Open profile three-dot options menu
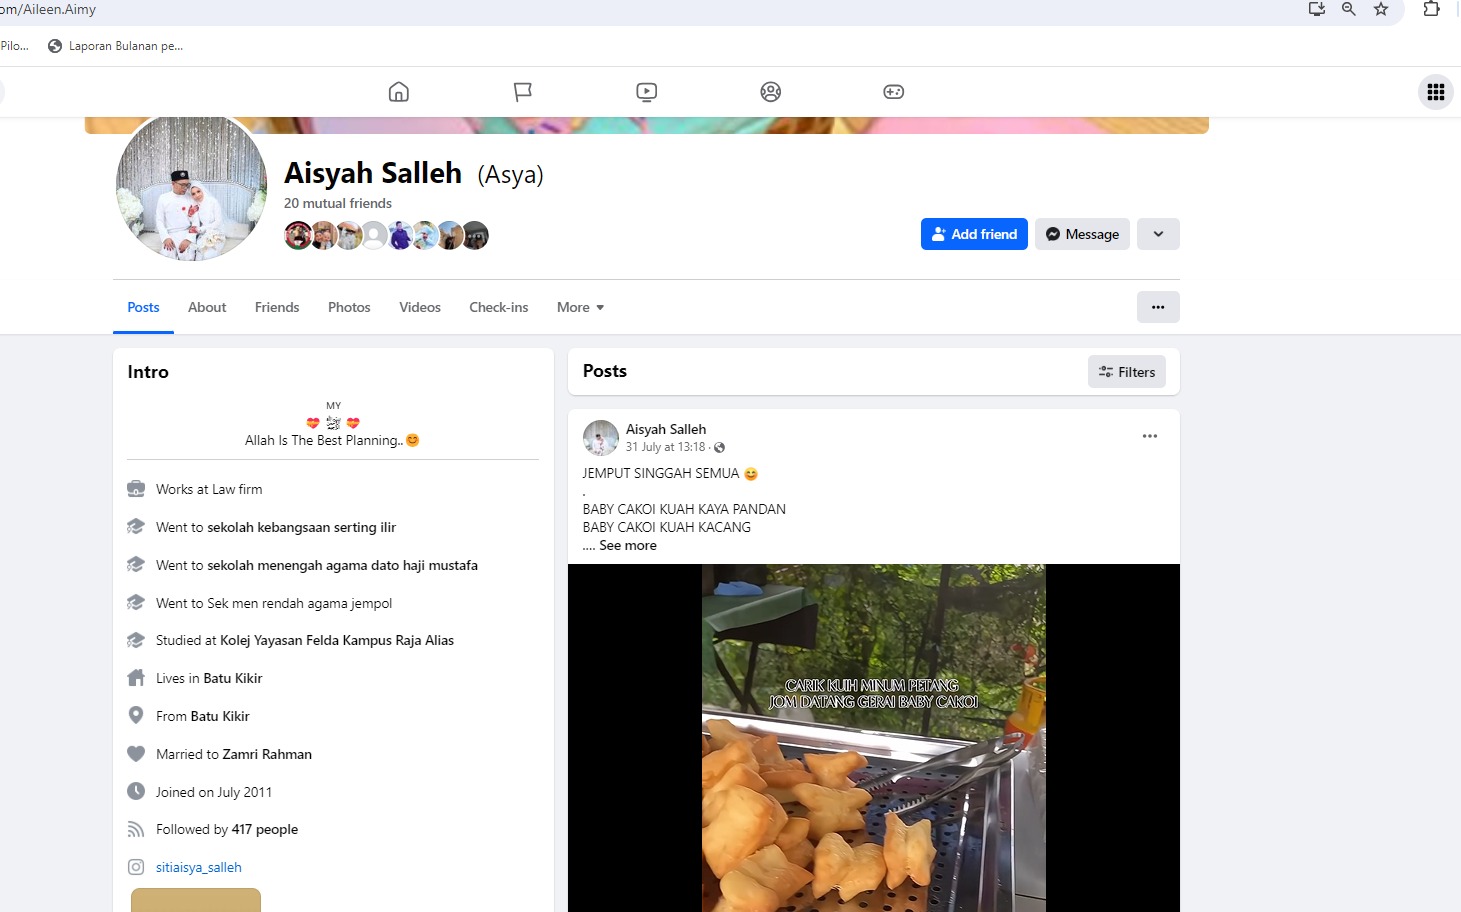 pyautogui.click(x=1158, y=307)
